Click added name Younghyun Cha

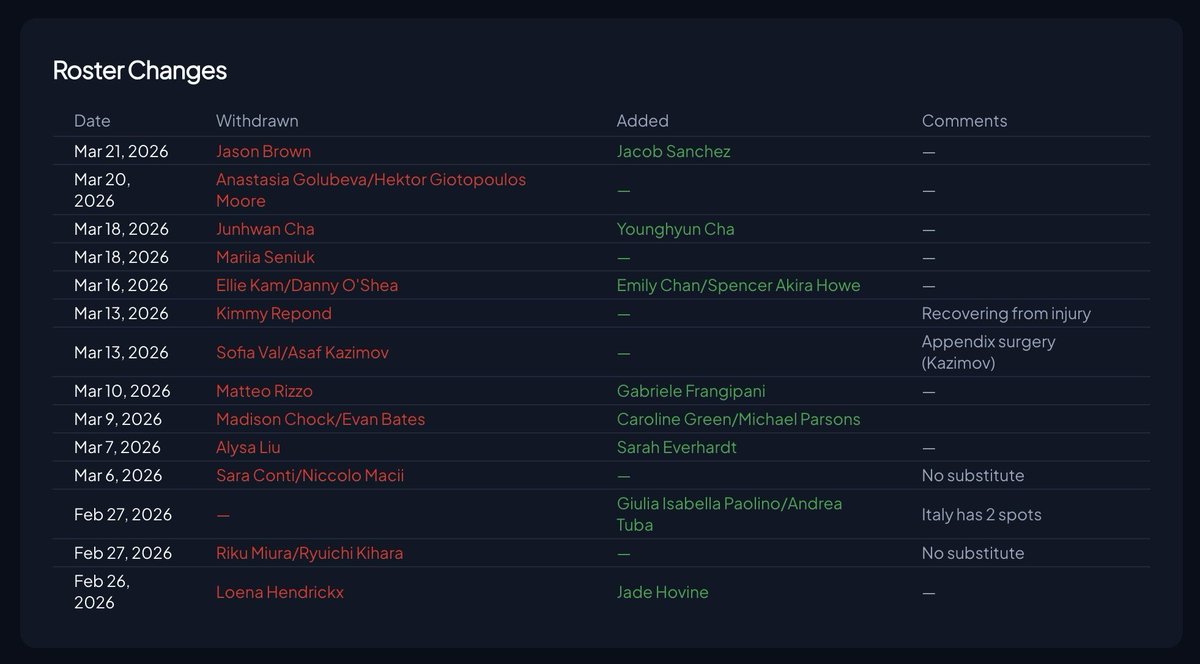coord(675,229)
